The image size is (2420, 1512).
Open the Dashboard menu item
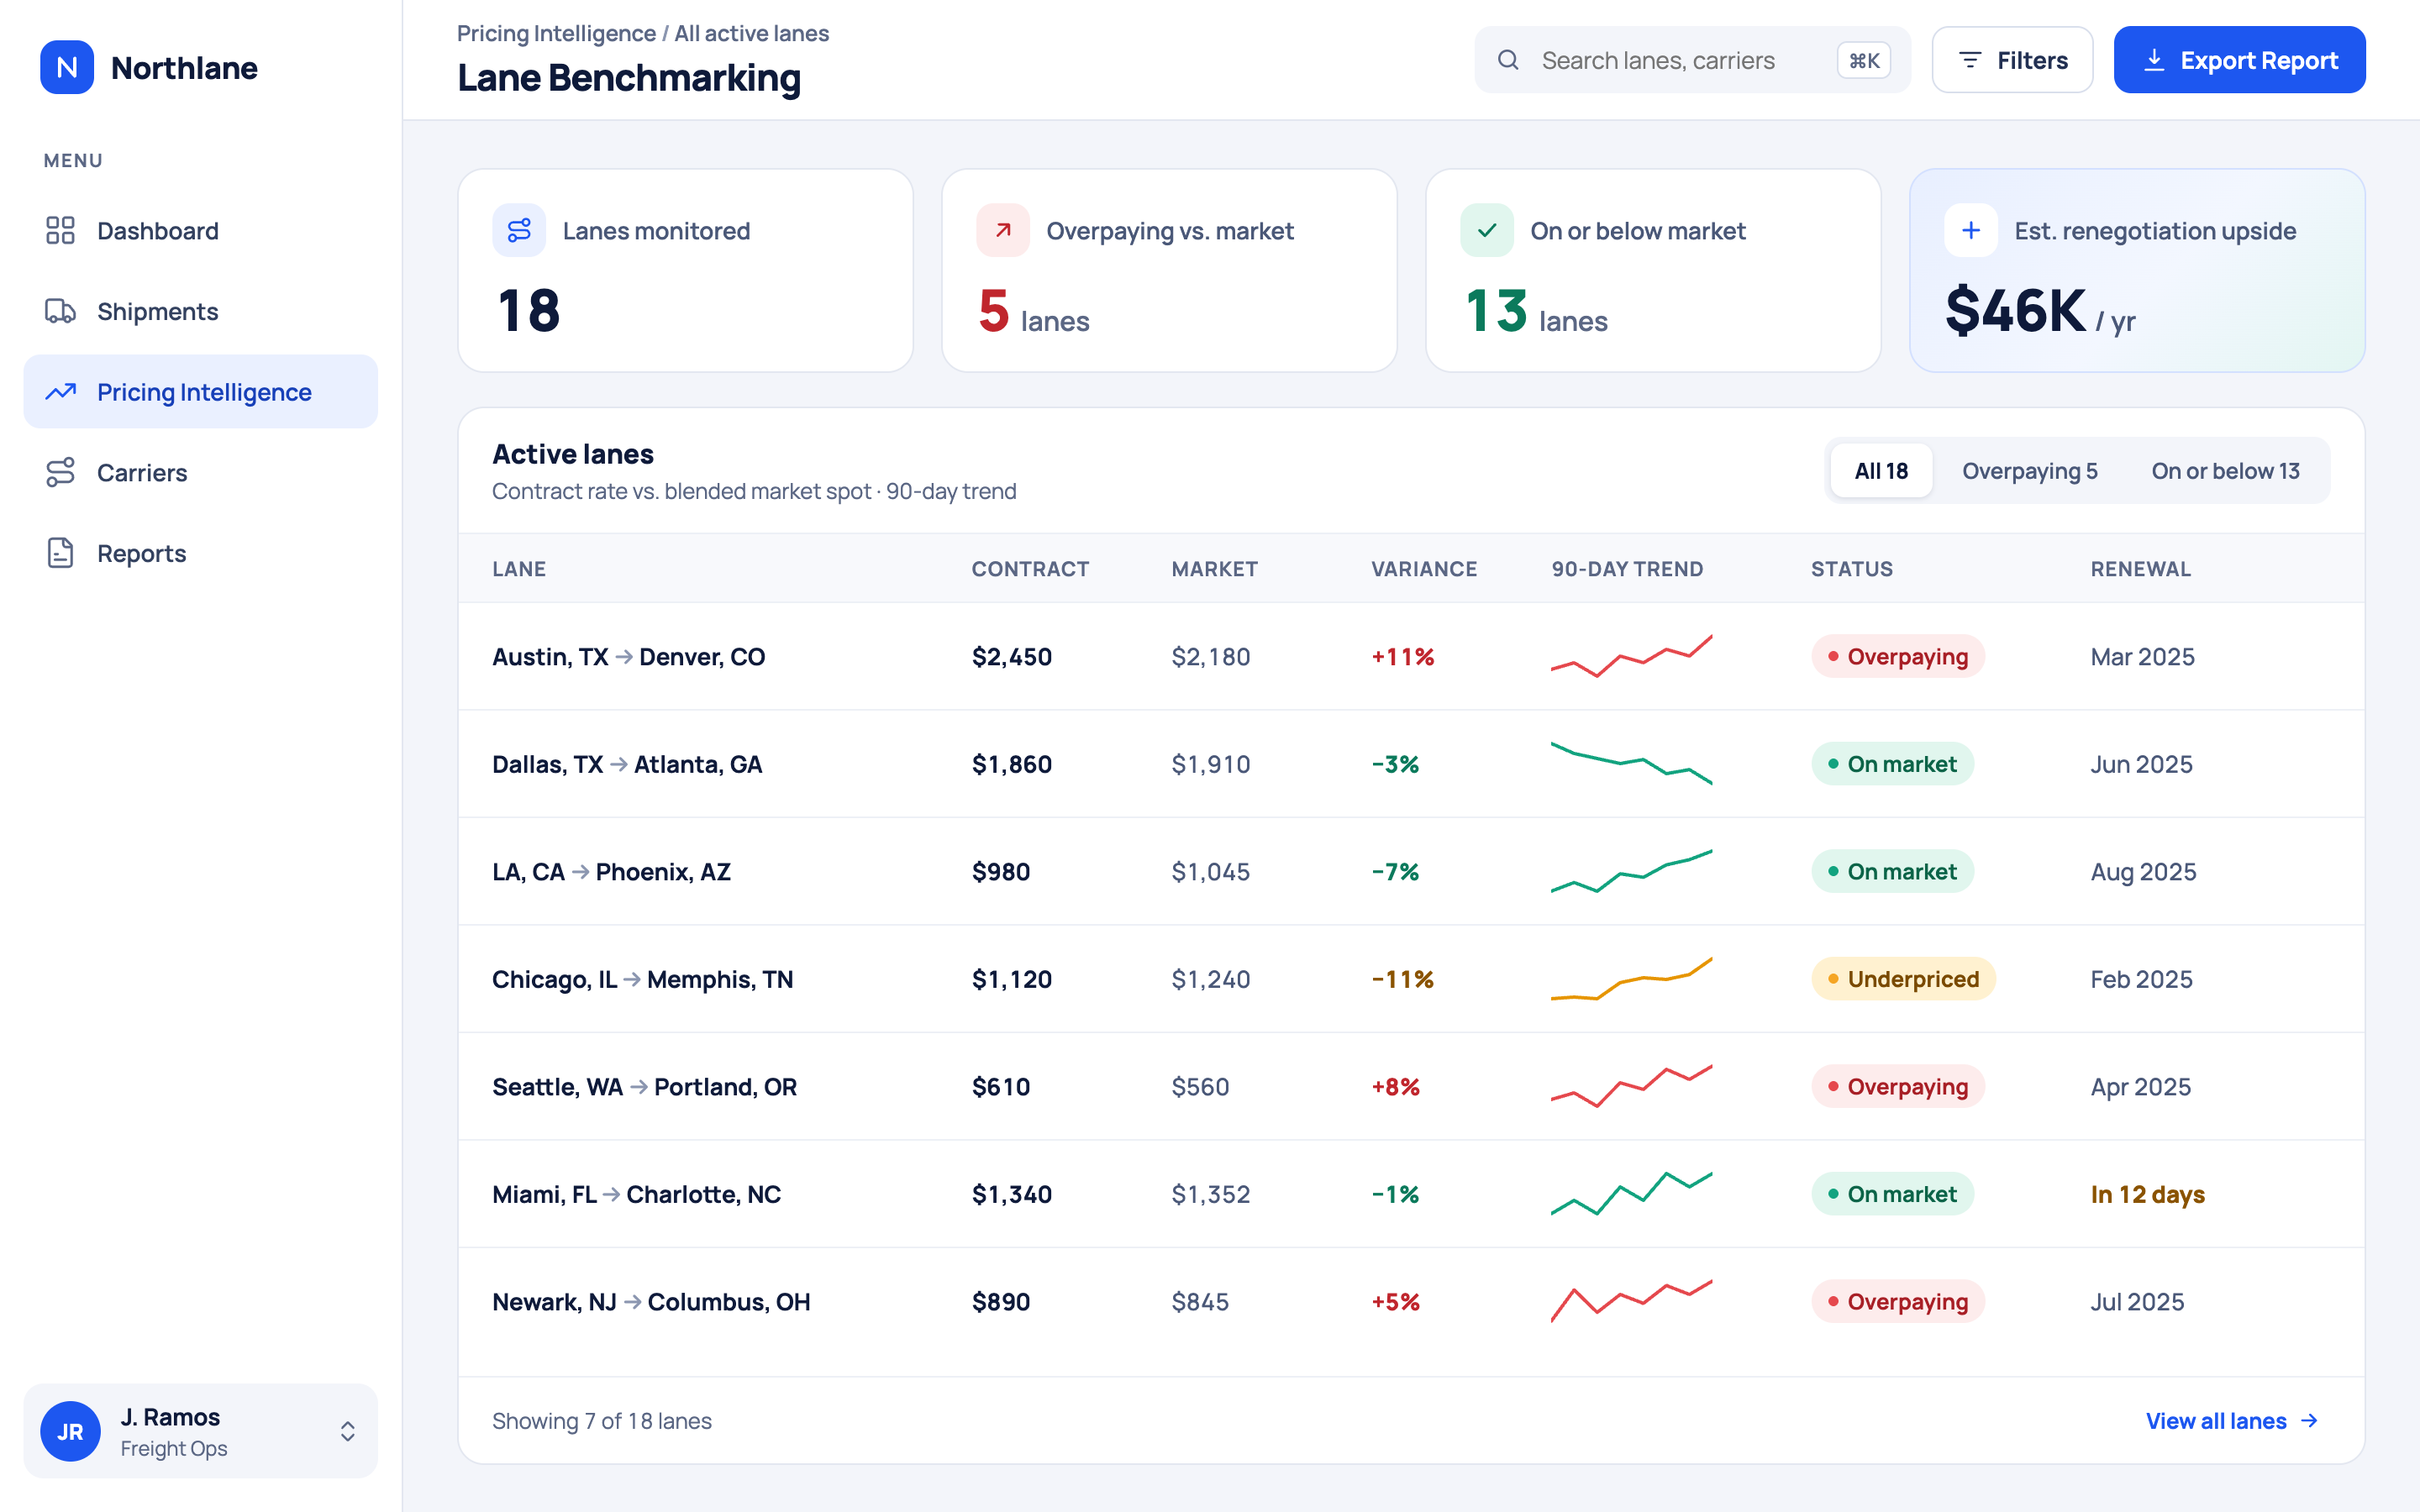pos(201,230)
